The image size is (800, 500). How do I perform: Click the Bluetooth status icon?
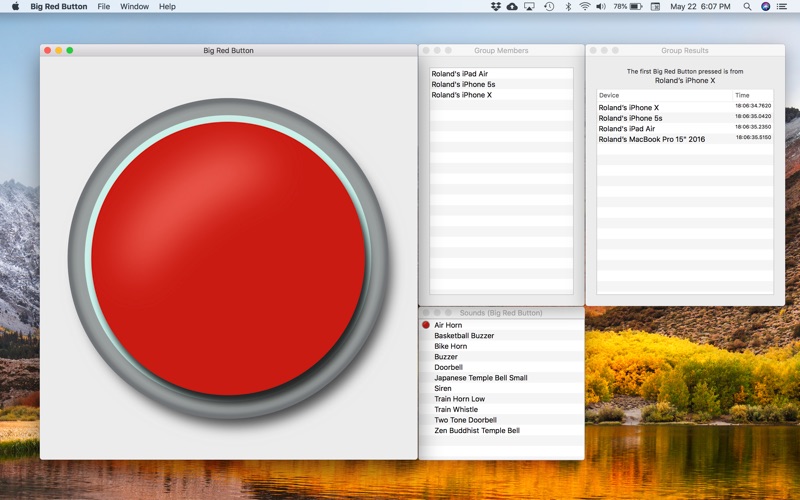coord(568,7)
